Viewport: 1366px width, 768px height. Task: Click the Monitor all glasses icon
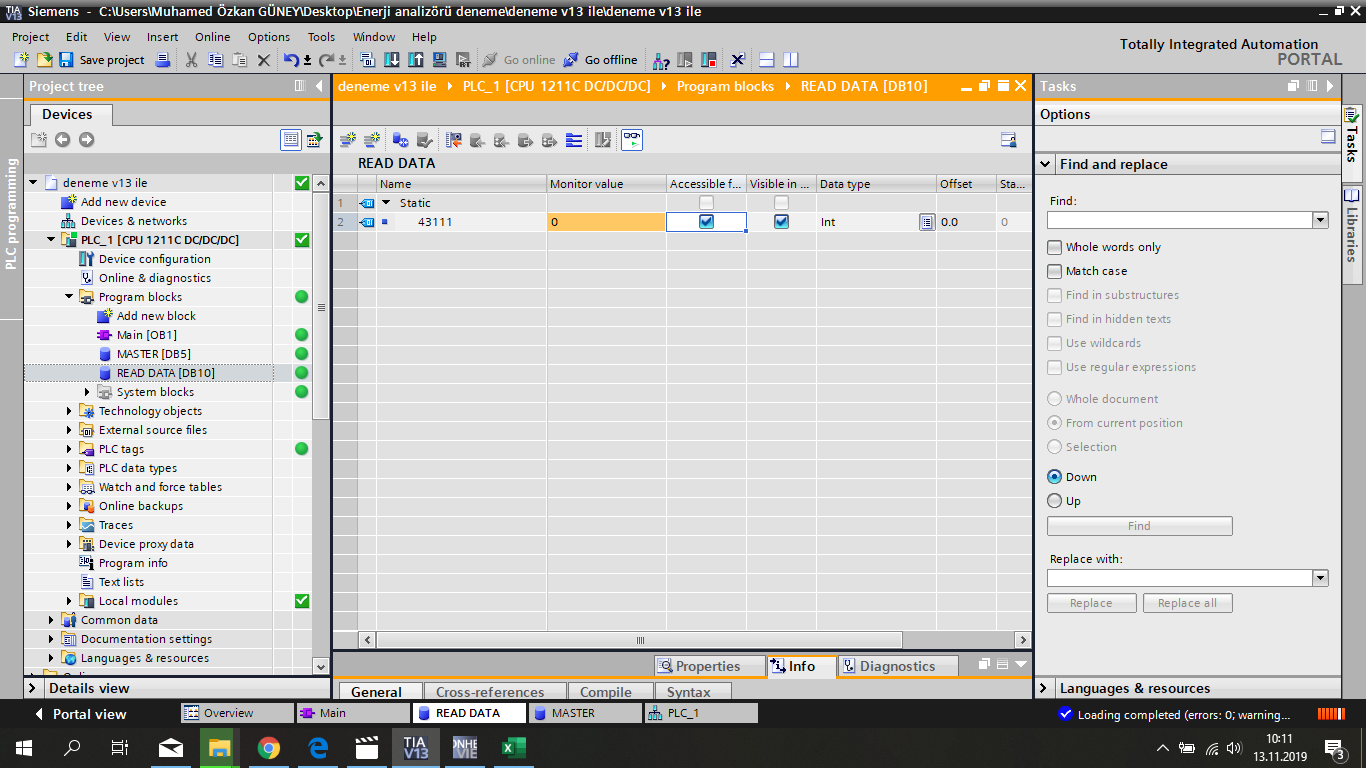(x=632, y=140)
